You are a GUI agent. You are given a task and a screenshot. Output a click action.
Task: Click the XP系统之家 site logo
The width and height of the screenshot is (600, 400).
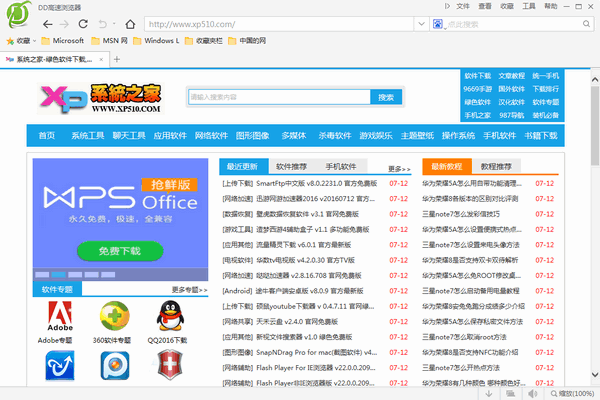click(x=101, y=98)
